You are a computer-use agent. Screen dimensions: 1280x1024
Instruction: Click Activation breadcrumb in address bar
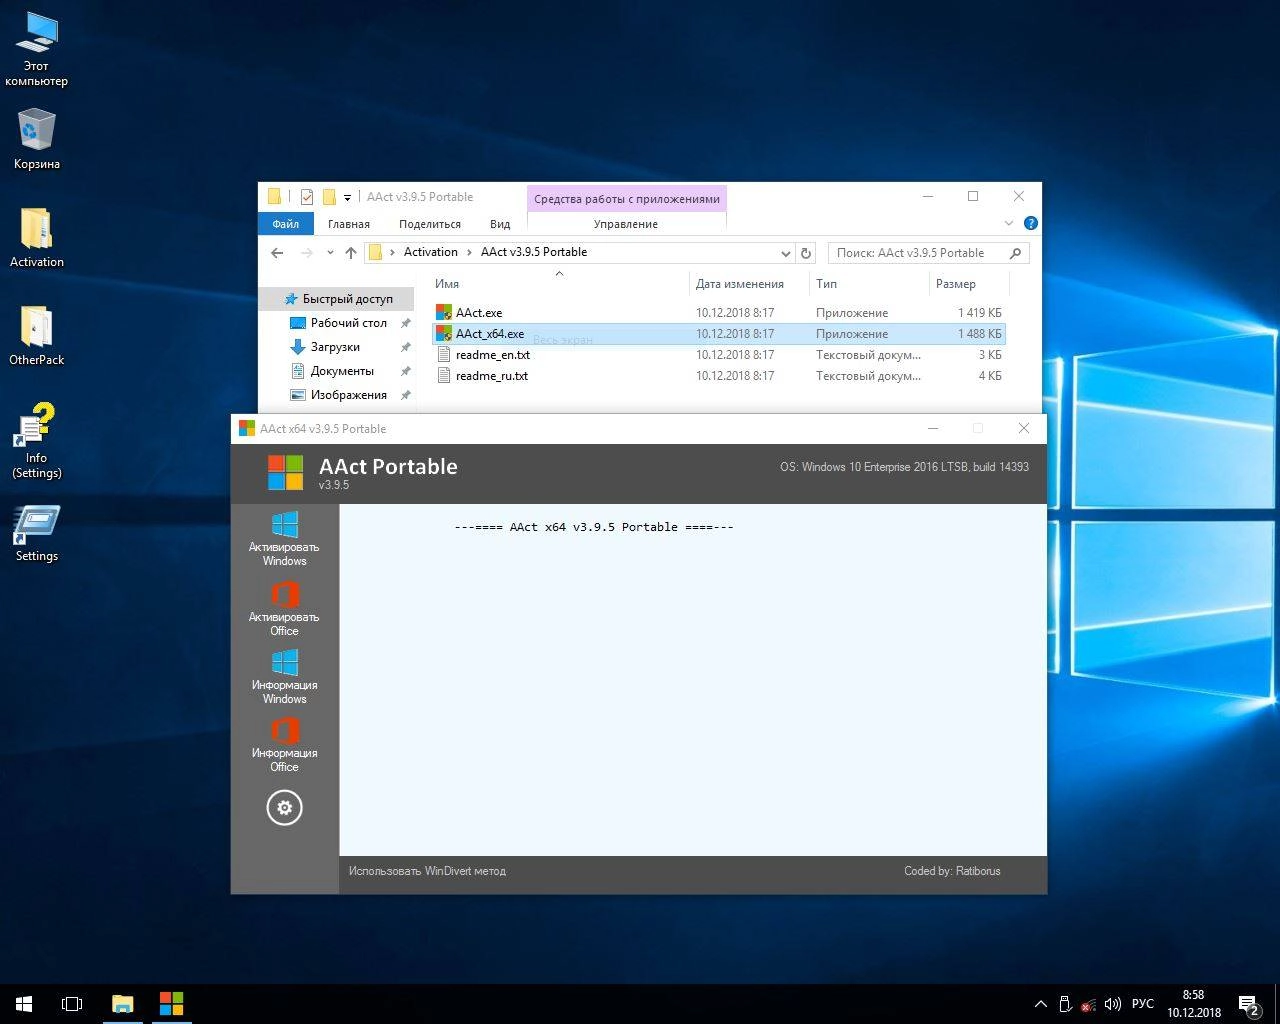(431, 252)
